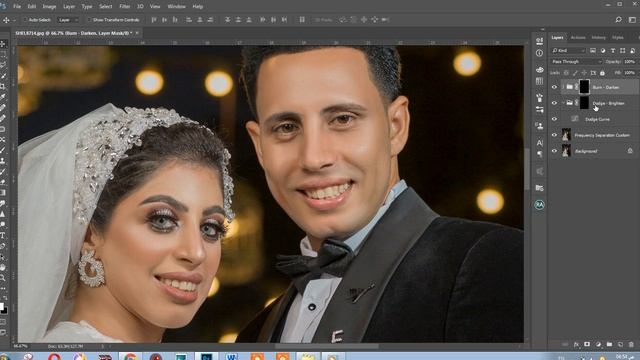The width and height of the screenshot is (640, 360).
Task: Open the Kind filter dropdown
Action: (x=568, y=50)
